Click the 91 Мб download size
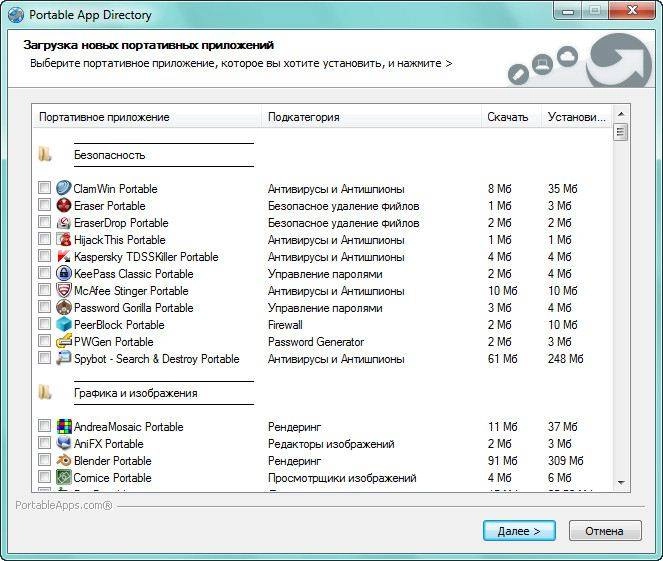Image resolution: width=663 pixels, height=561 pixels. [x=502, y=461]
